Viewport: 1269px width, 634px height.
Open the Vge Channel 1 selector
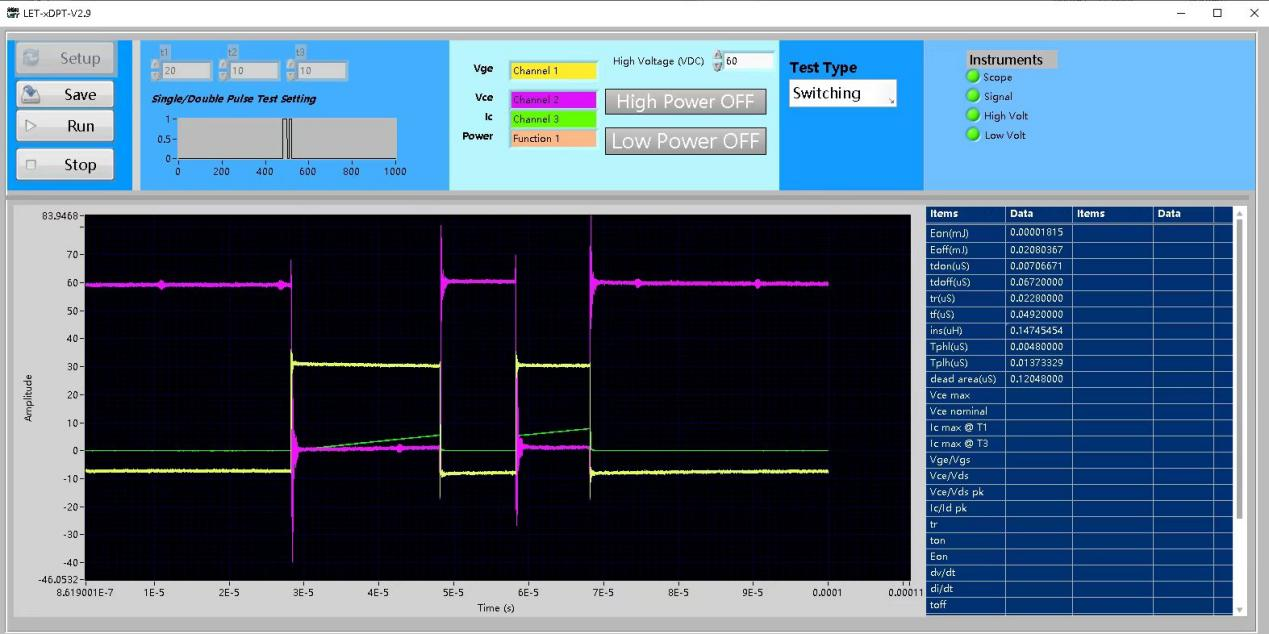click(x=553, y=70)
